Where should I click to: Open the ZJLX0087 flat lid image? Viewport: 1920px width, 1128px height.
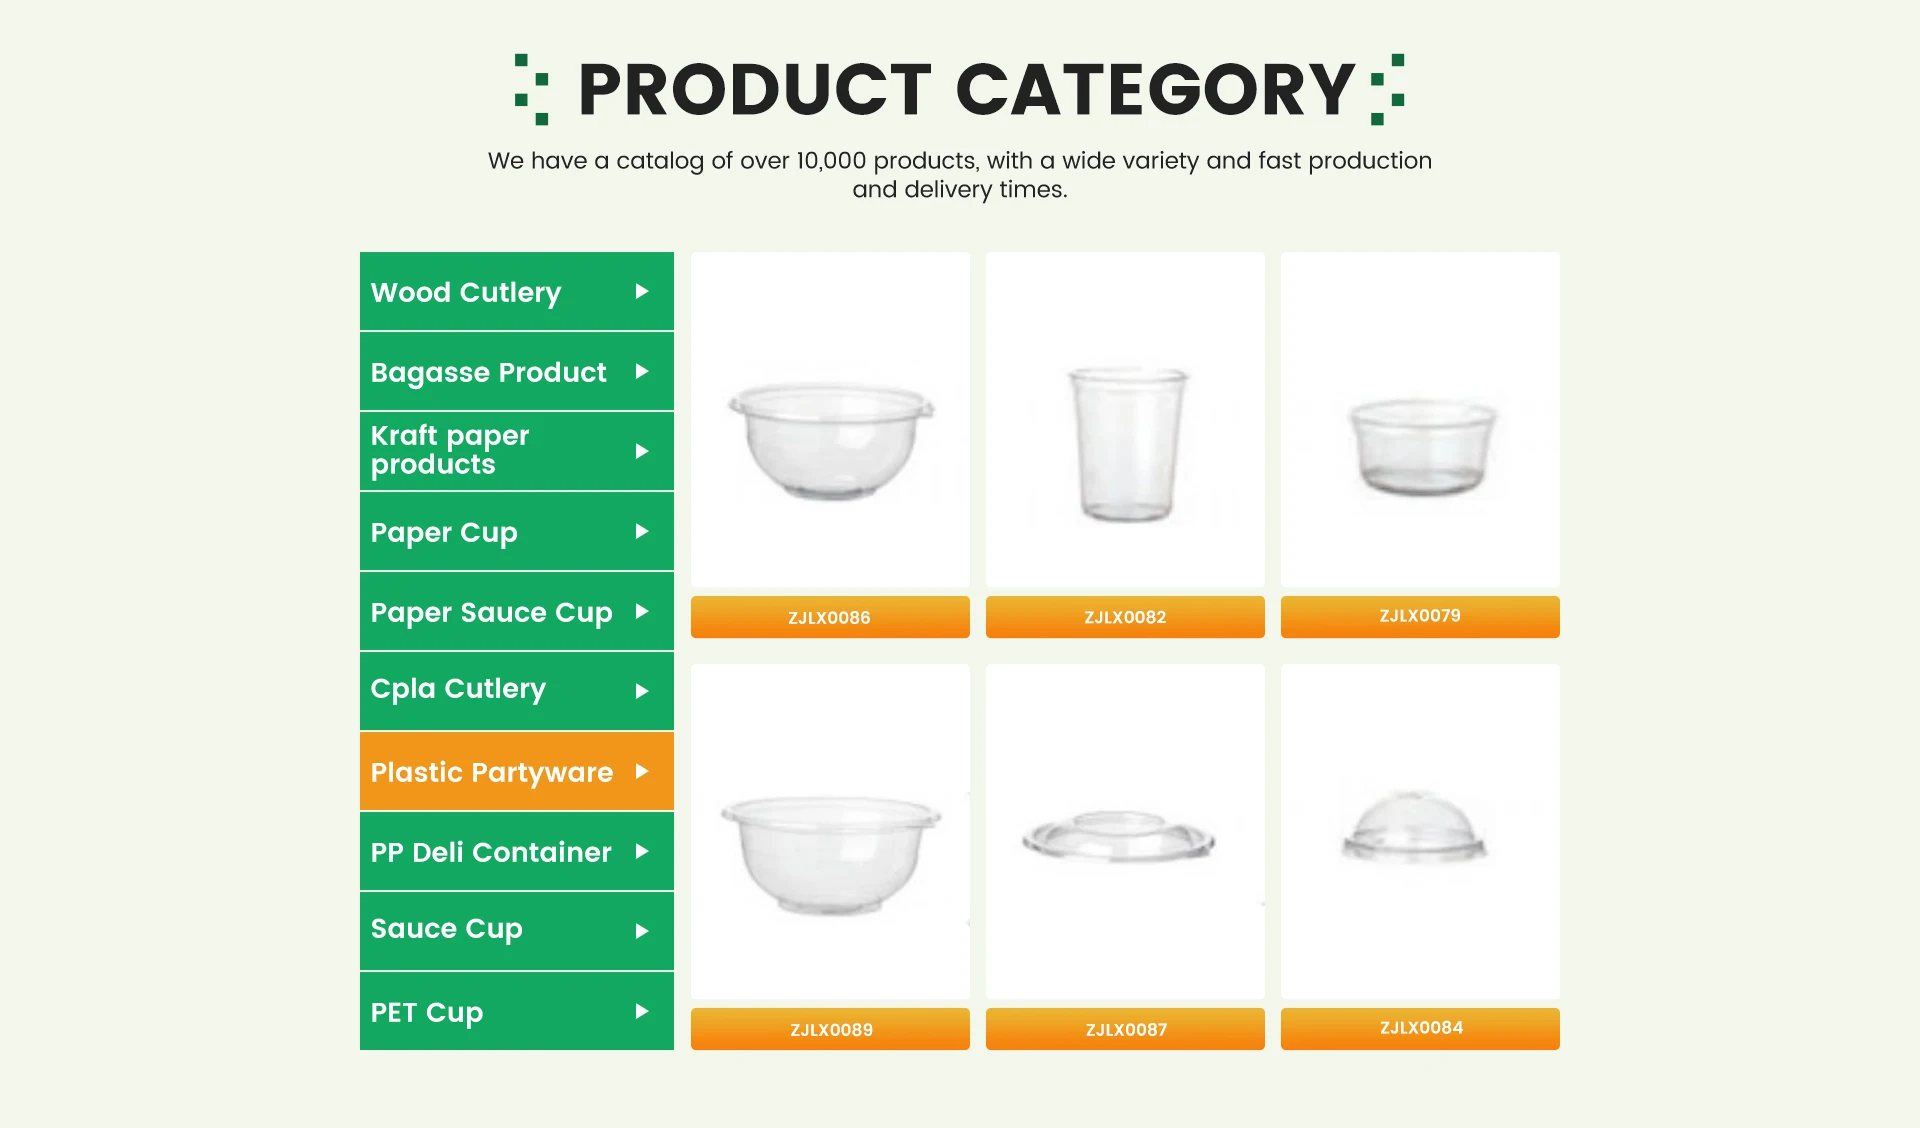tap(1119, 836)
